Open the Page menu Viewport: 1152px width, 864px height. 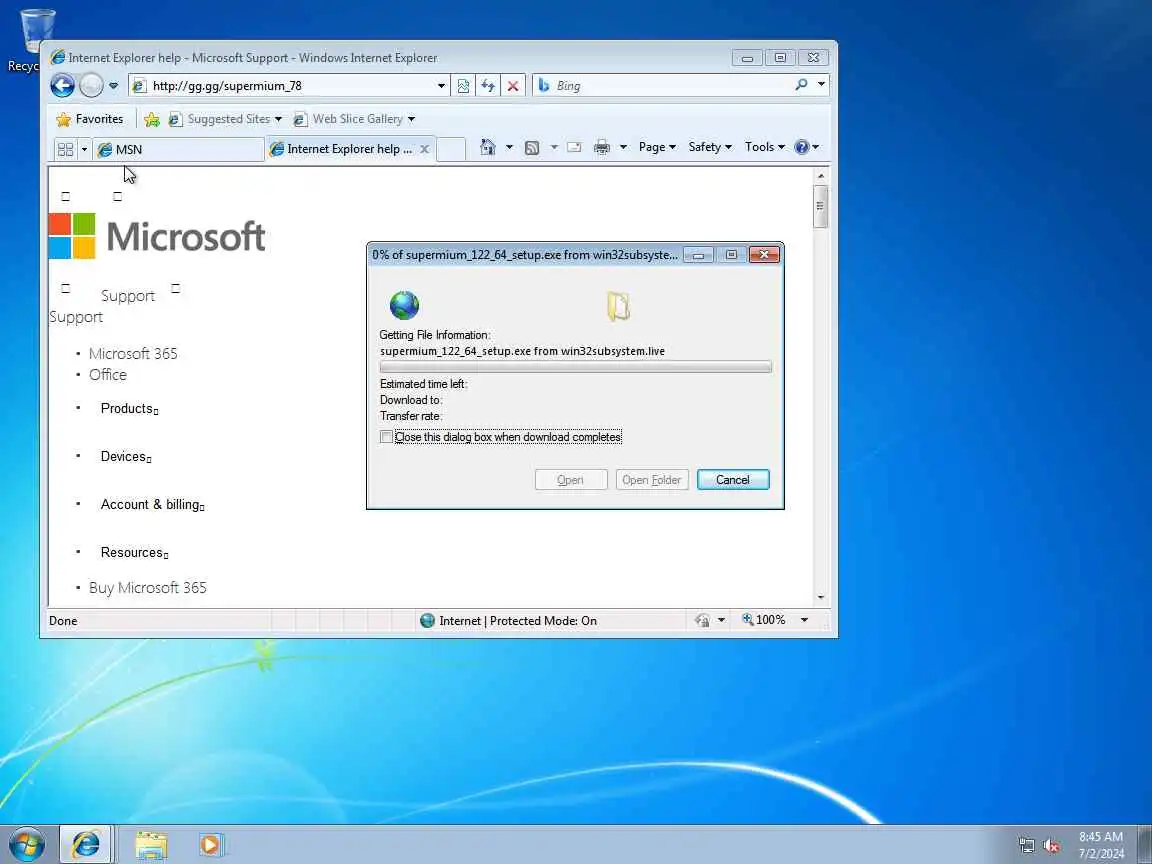[x=657, y=147]
